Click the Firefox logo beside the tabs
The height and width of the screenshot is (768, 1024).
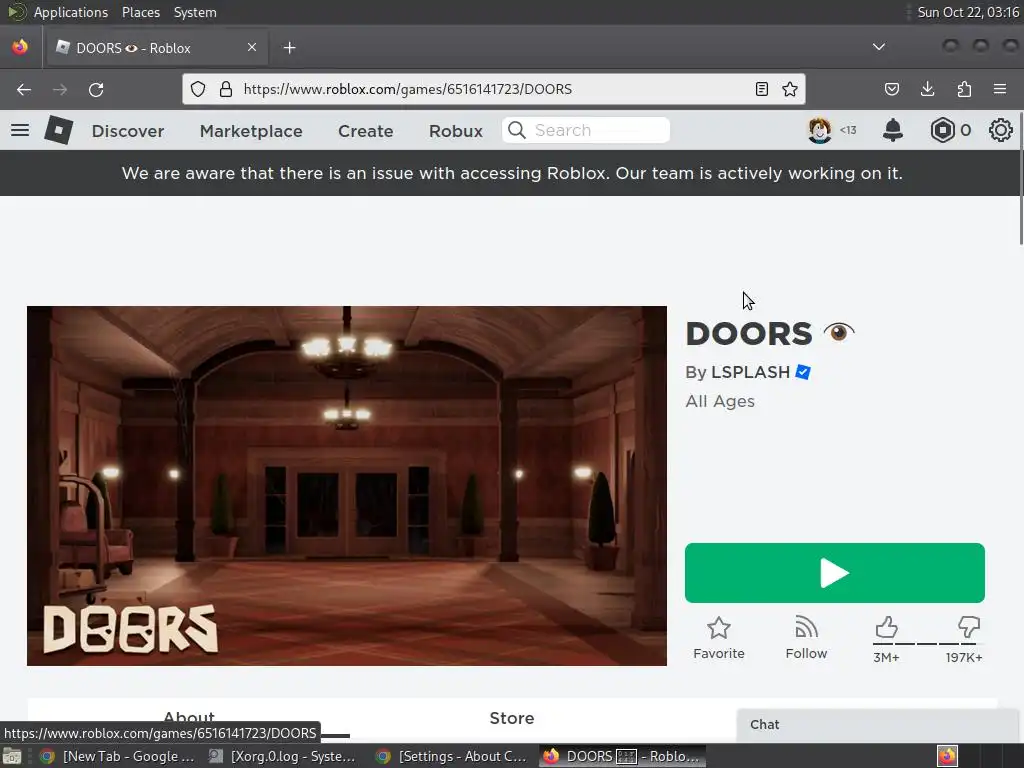[x=20, y=47]
